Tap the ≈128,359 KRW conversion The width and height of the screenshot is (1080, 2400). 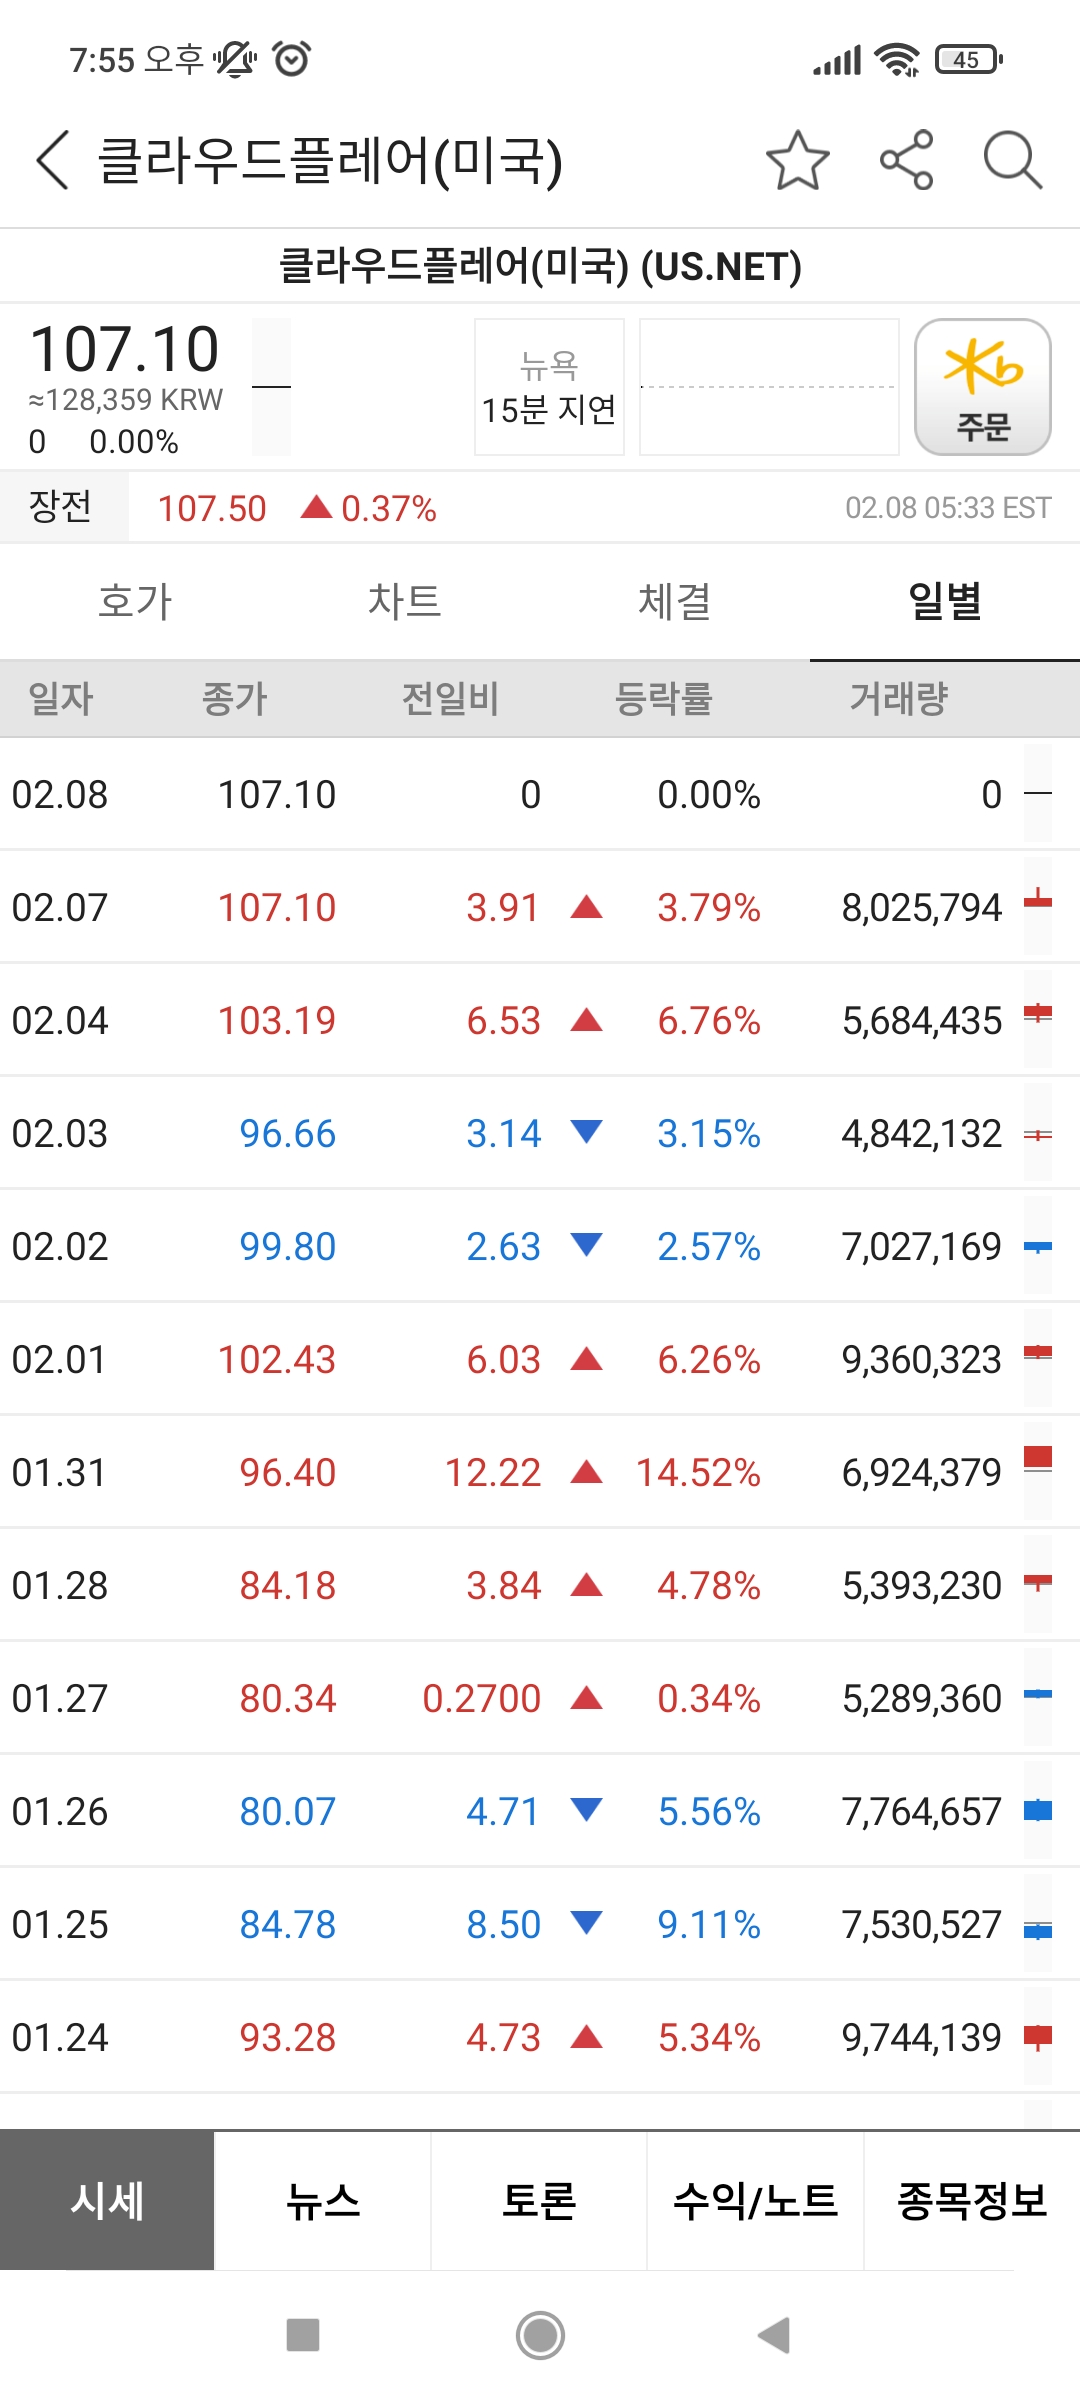[x=125, y=400]
